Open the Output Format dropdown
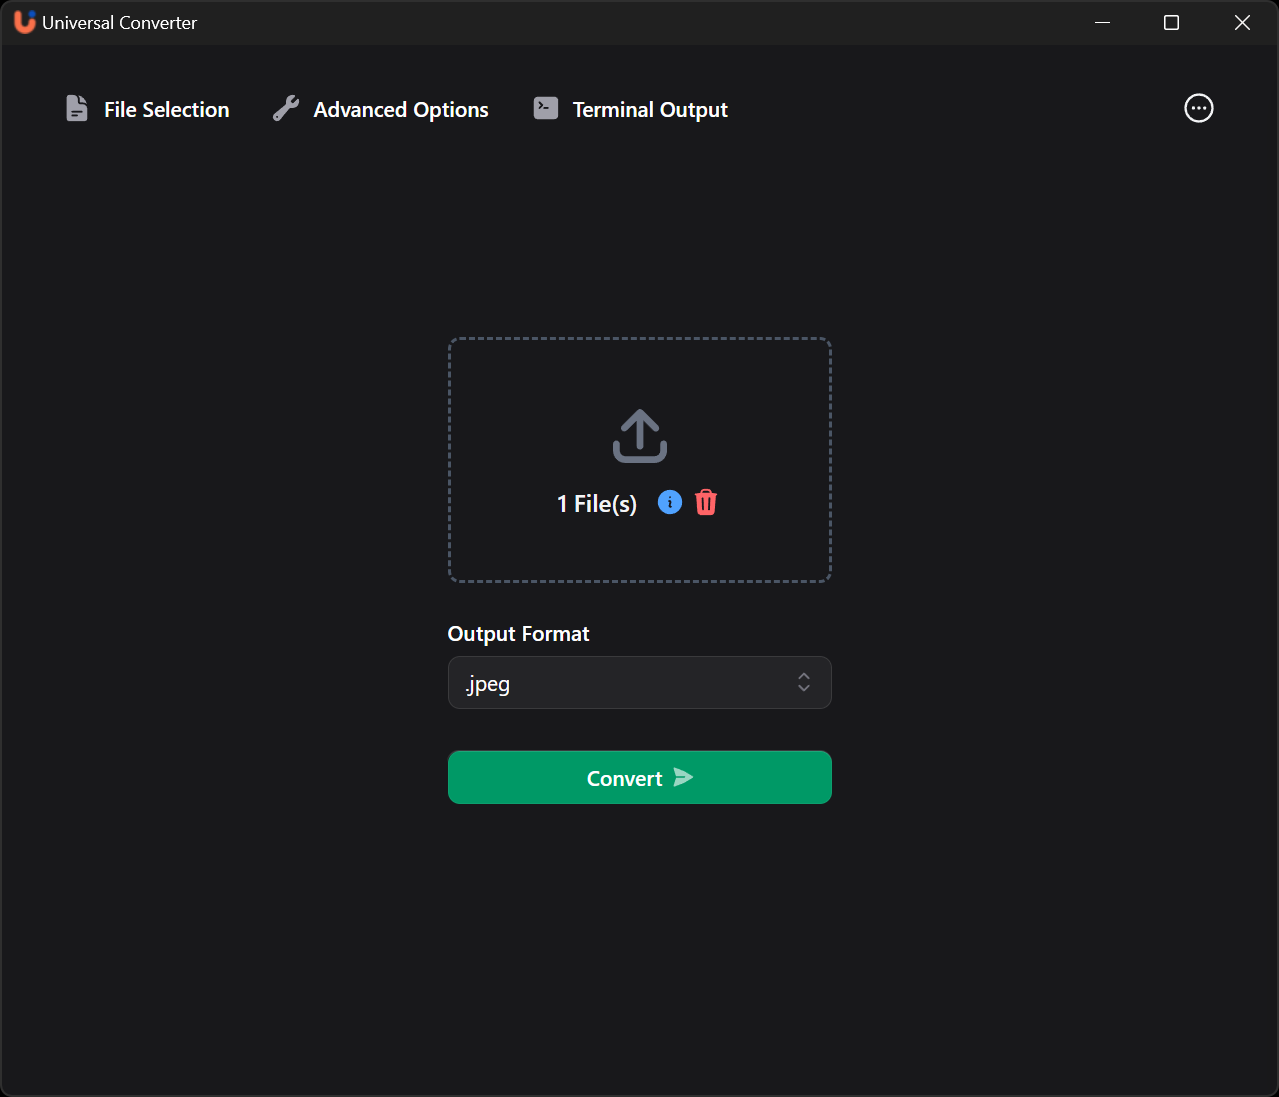This screenshot has width=1279, height=1097. (x=639, y=683)
